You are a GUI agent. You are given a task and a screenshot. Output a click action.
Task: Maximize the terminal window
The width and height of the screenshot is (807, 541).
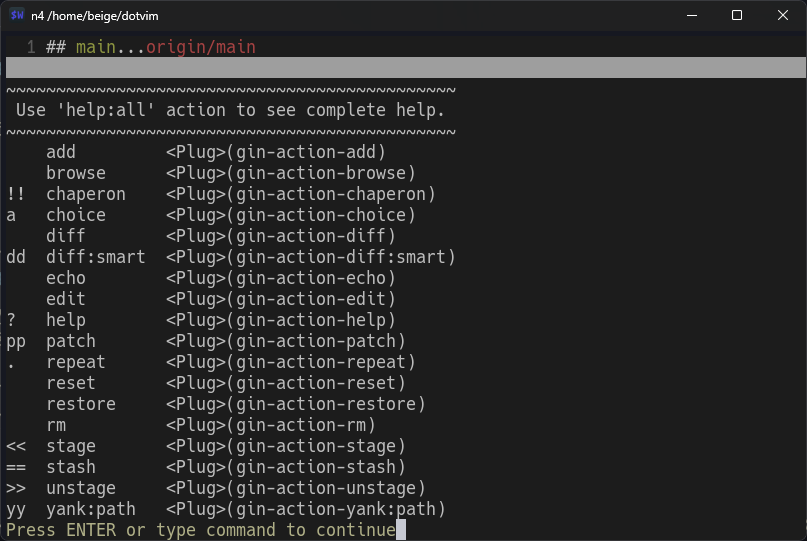click(737, 15)
